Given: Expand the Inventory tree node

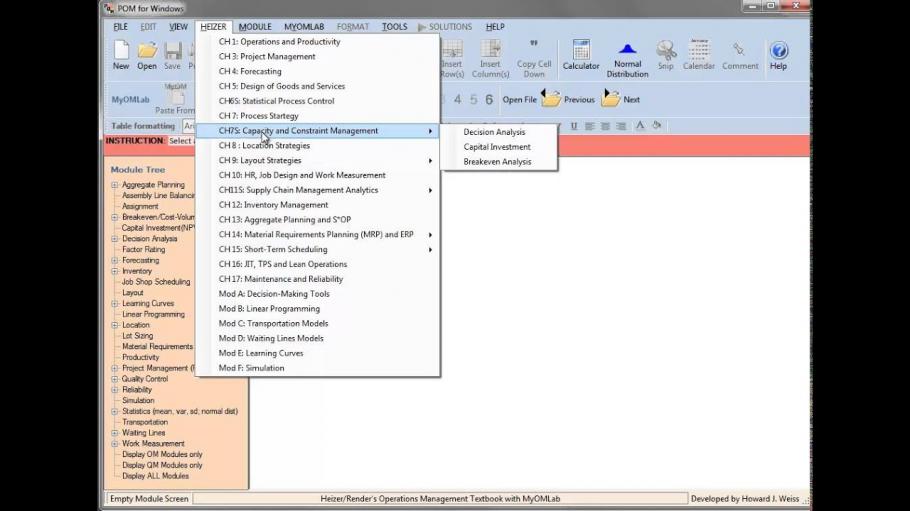Looking at the screenshot, I should 115,271.
